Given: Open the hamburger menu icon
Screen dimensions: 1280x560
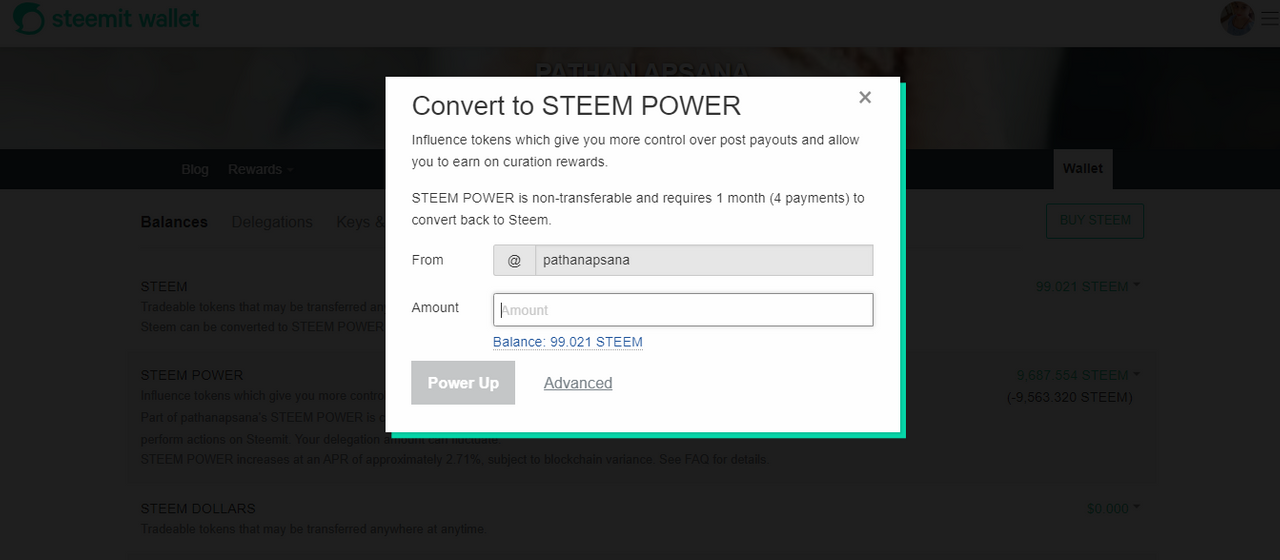Looking at the screenshot, I should point(1270,19).
